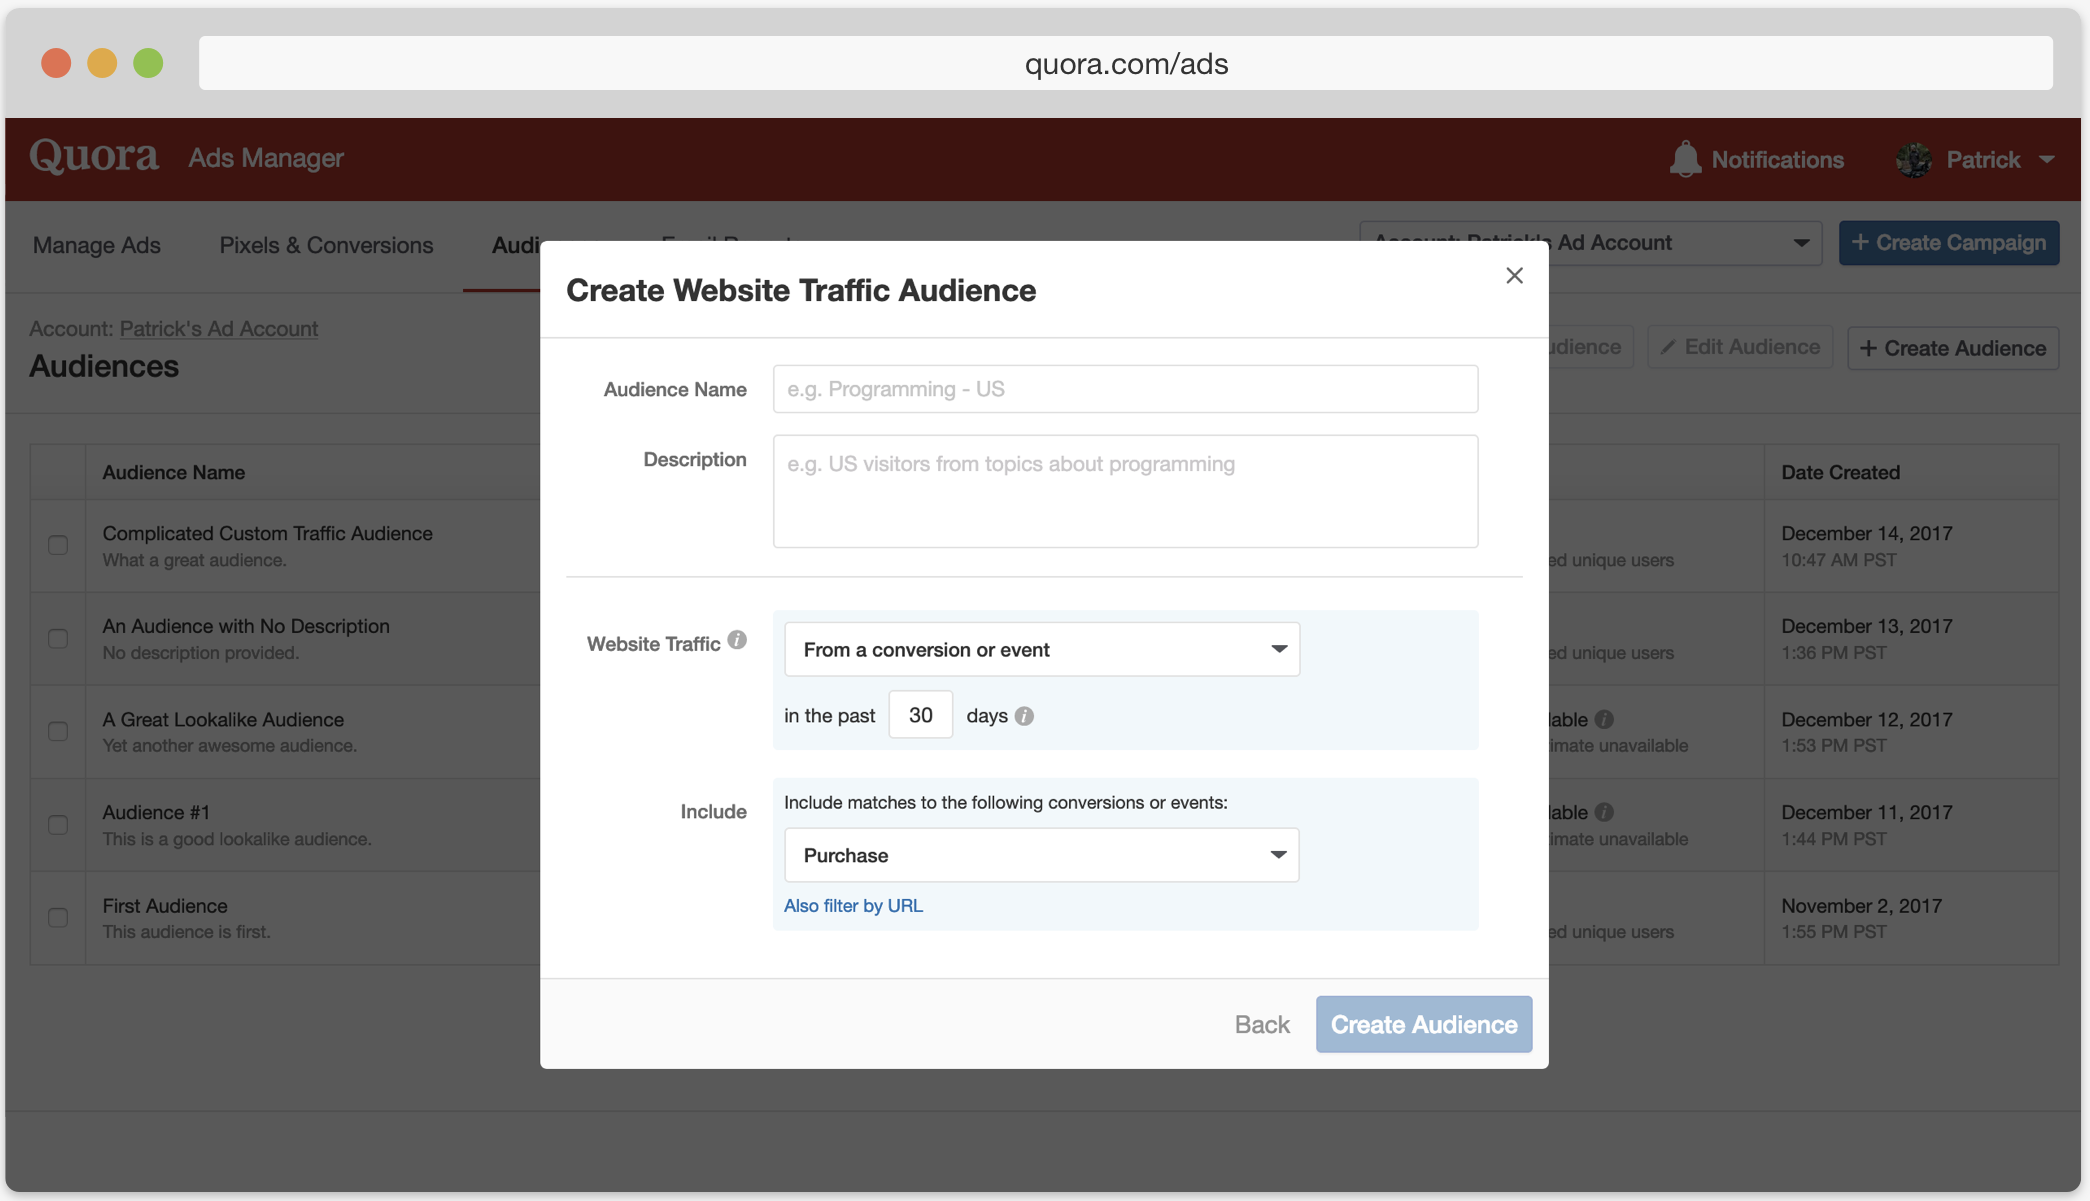Click the Also filter by URL link
2090x1201 pixels.
tap(853, 905)
